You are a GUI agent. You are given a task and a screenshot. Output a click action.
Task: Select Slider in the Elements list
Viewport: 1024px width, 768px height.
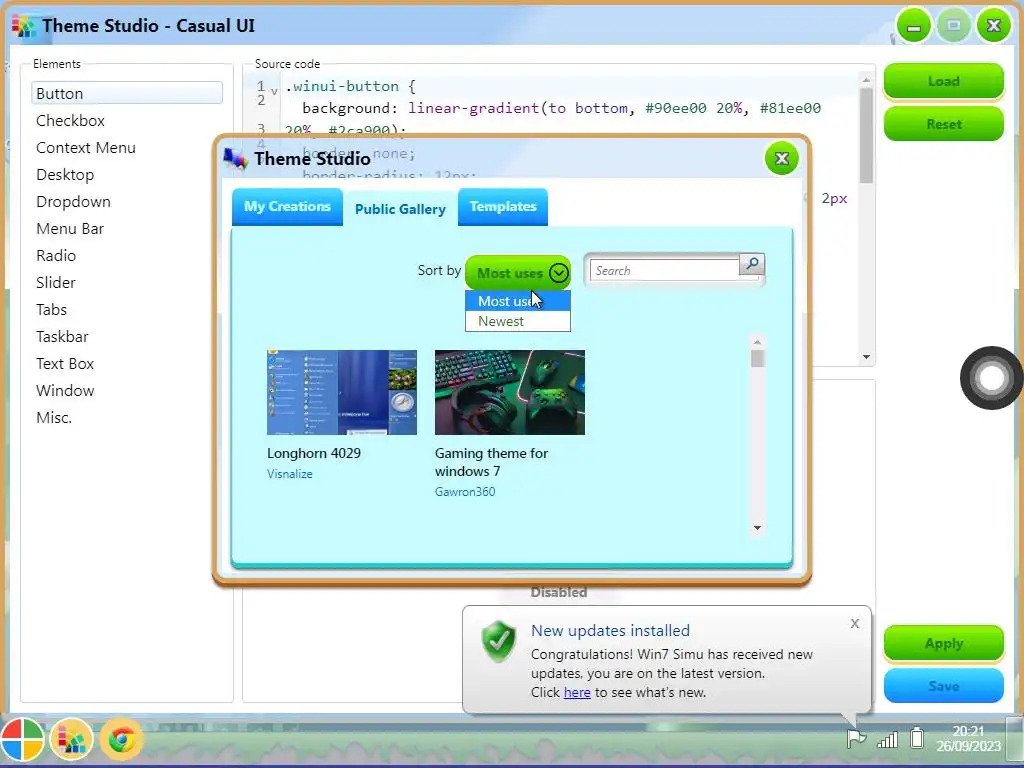[x=127, y=283]
